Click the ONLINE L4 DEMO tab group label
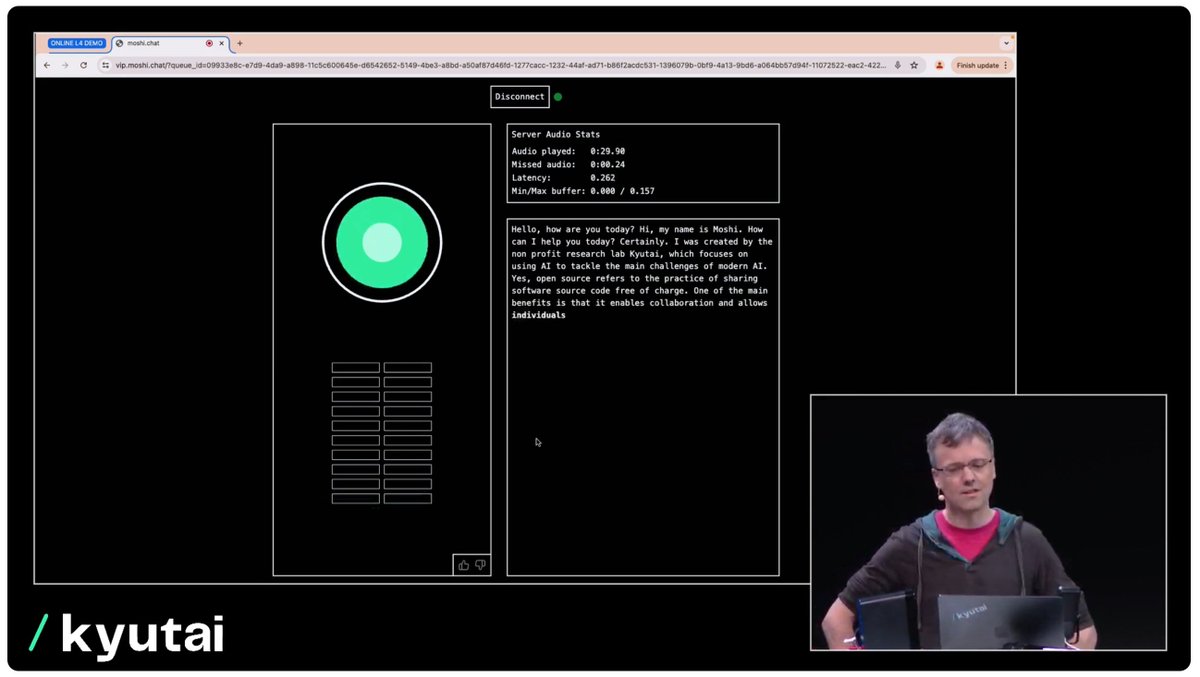1200x677 pixels. 77,43
